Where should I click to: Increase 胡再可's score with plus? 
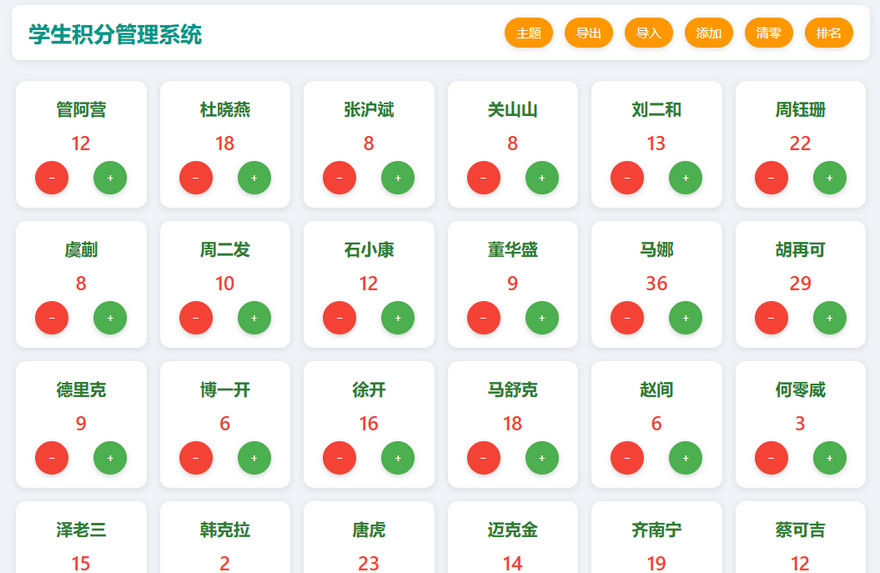(x=829, y=318)
